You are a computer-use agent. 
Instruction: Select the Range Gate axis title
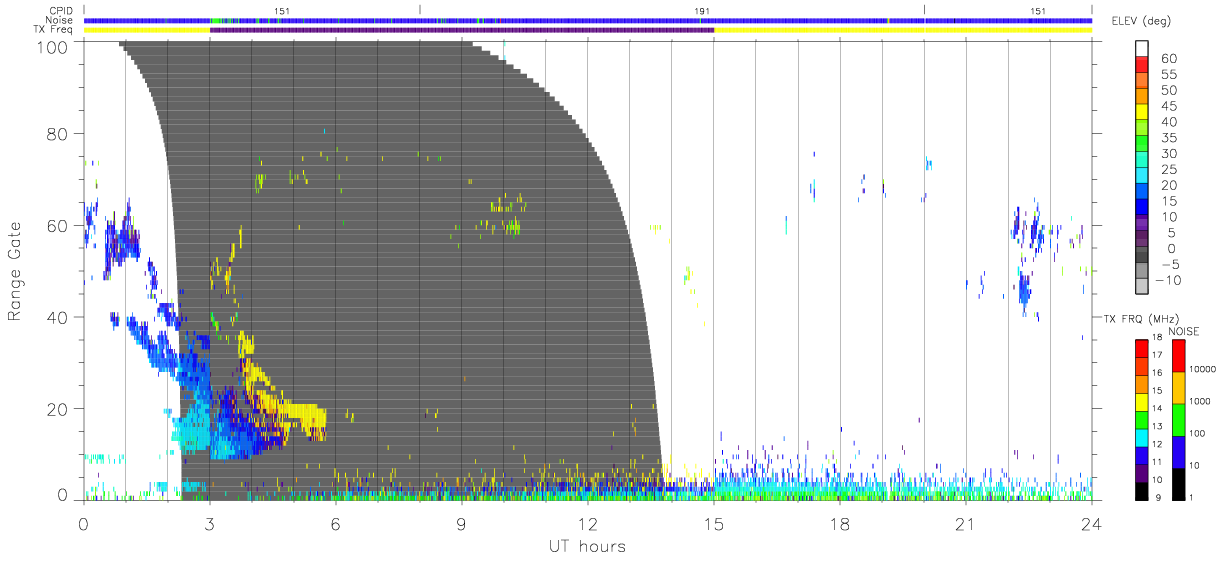pyautogui.click(x=15, y=270)
